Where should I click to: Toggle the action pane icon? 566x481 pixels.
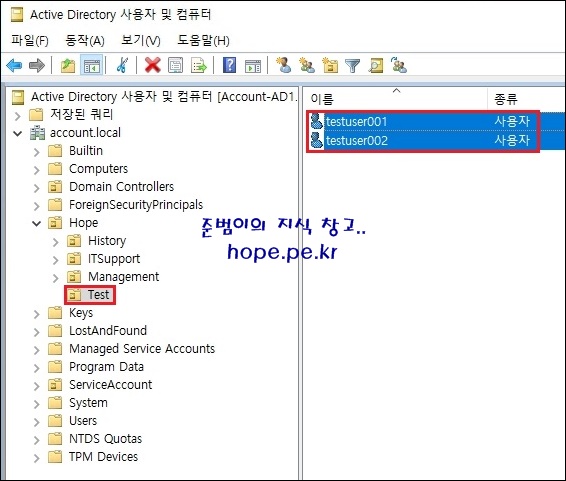tap(253, 66)
